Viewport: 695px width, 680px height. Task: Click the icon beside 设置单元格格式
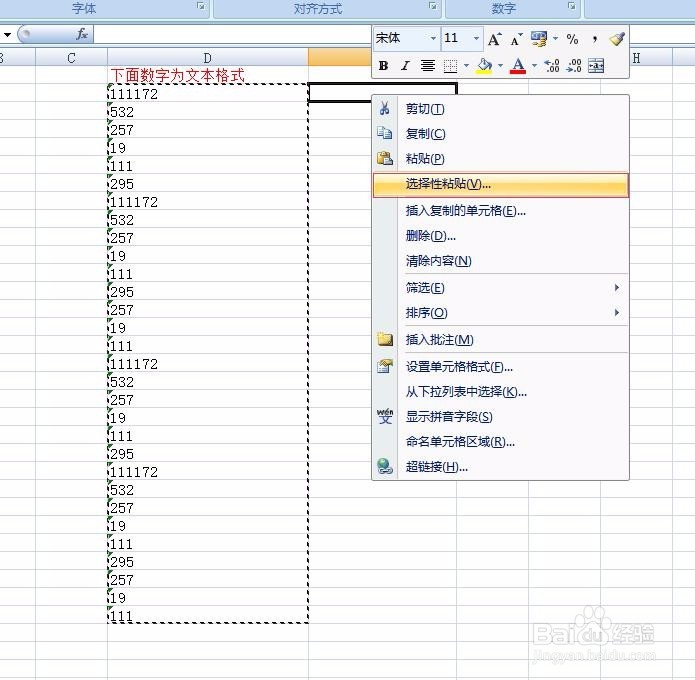tap(385, 367)
